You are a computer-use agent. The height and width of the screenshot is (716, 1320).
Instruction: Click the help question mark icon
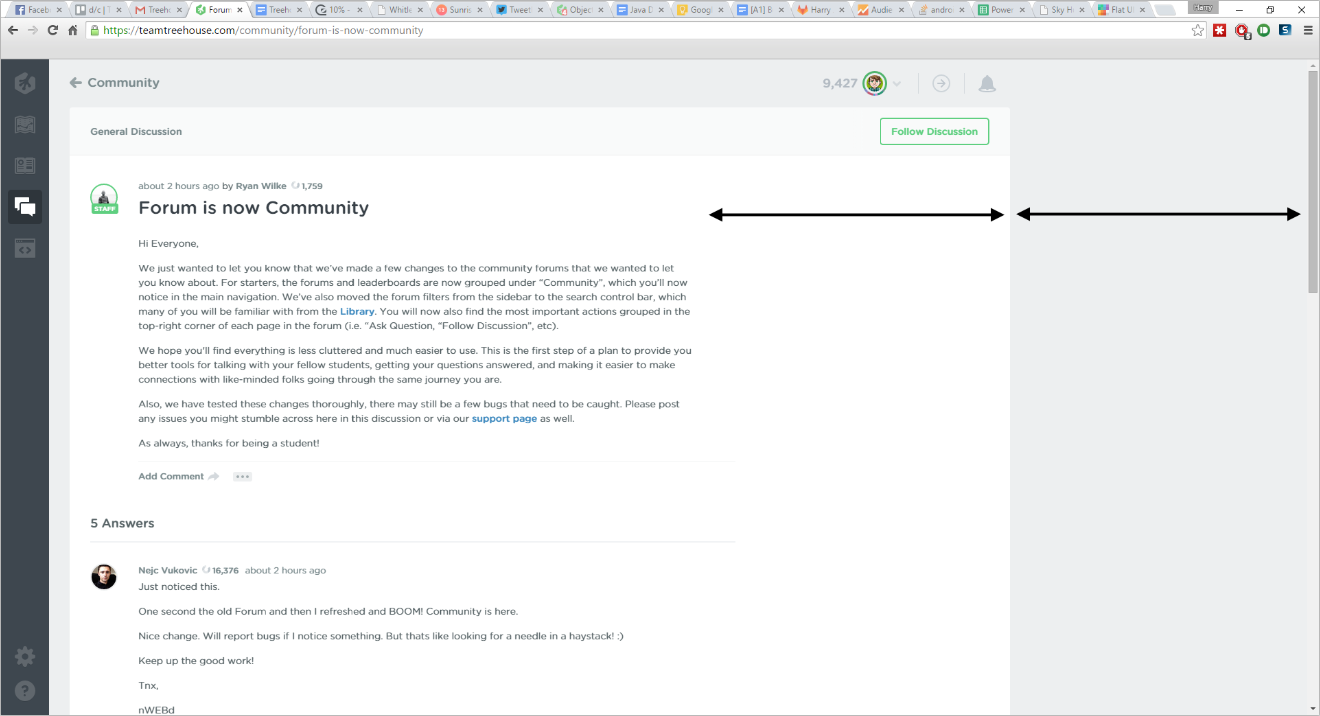coord(25,691)
